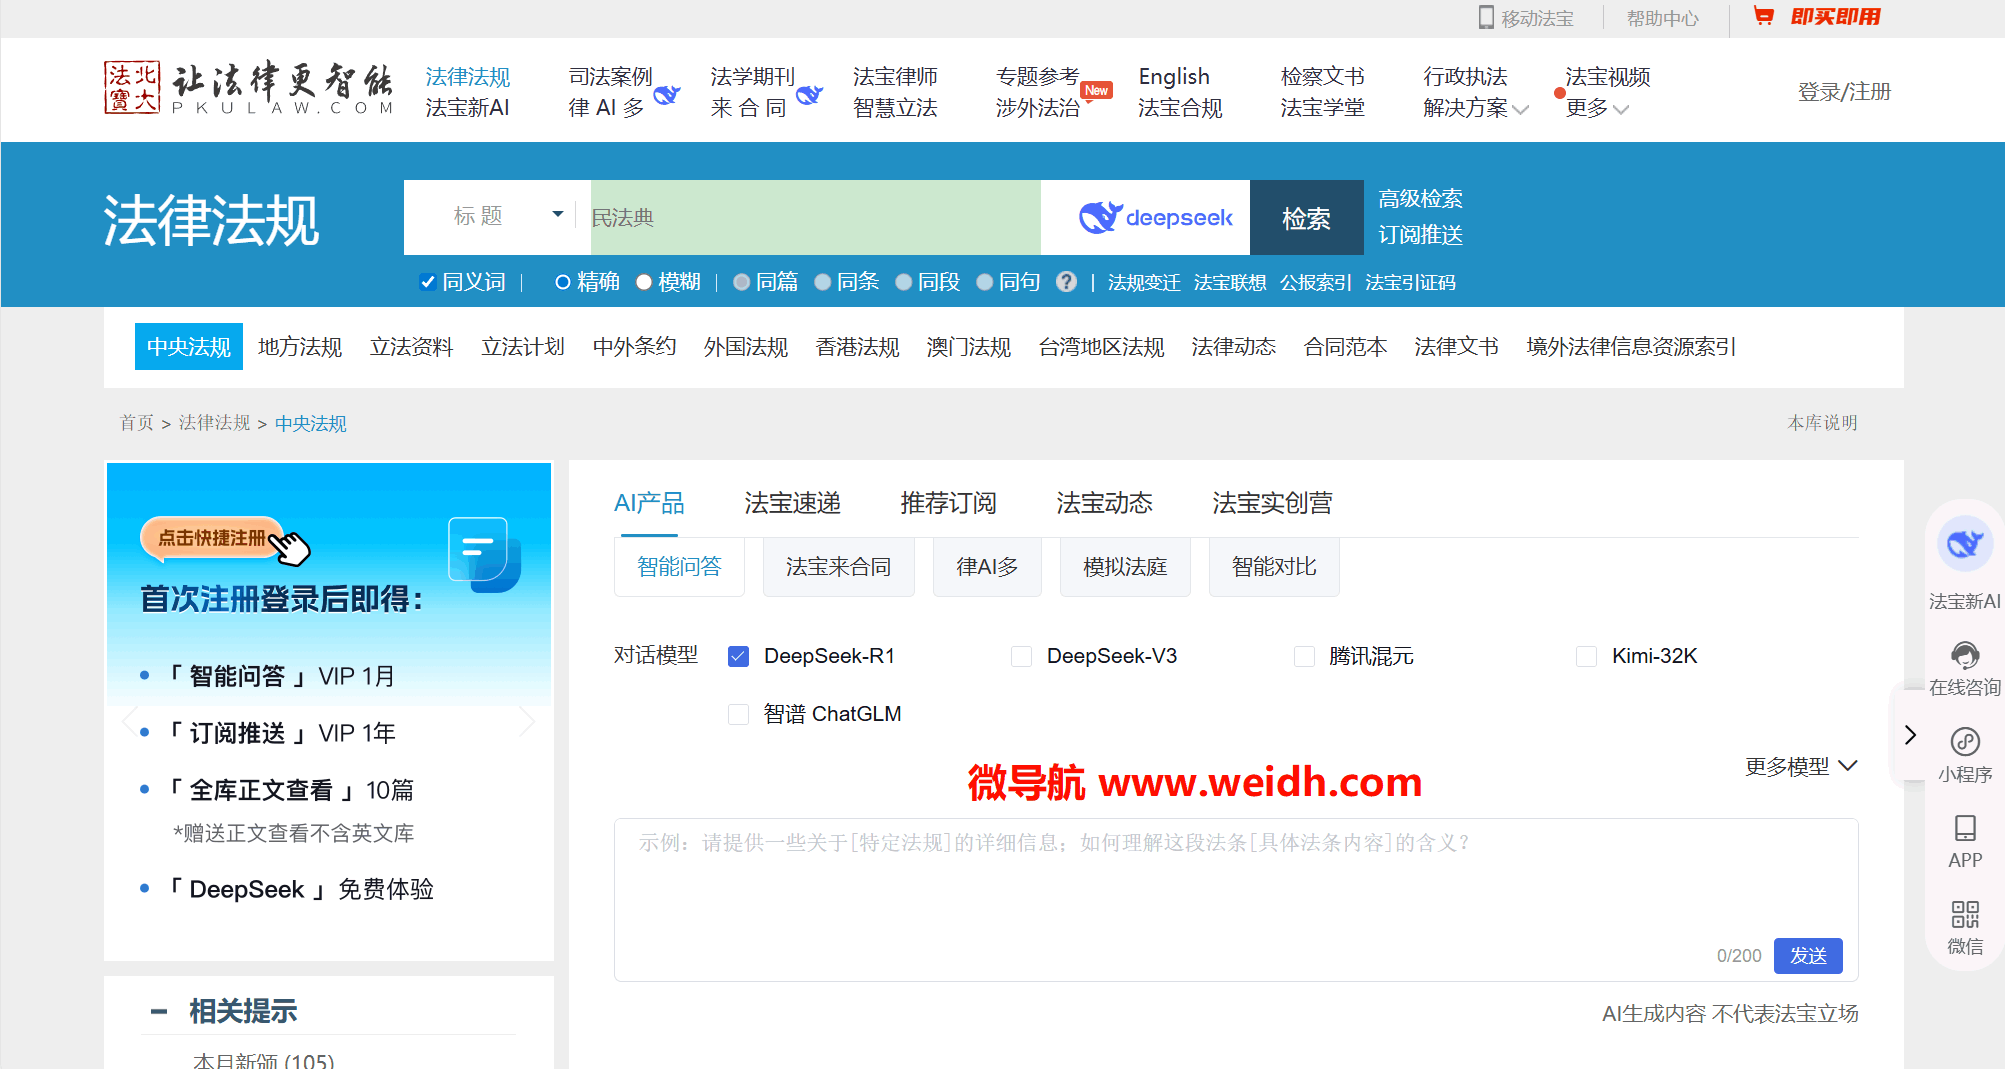Click the 微信 QR code icon
Image resolution: width=2005 pixels, height=1069 pixels.
pos(1965,914)
